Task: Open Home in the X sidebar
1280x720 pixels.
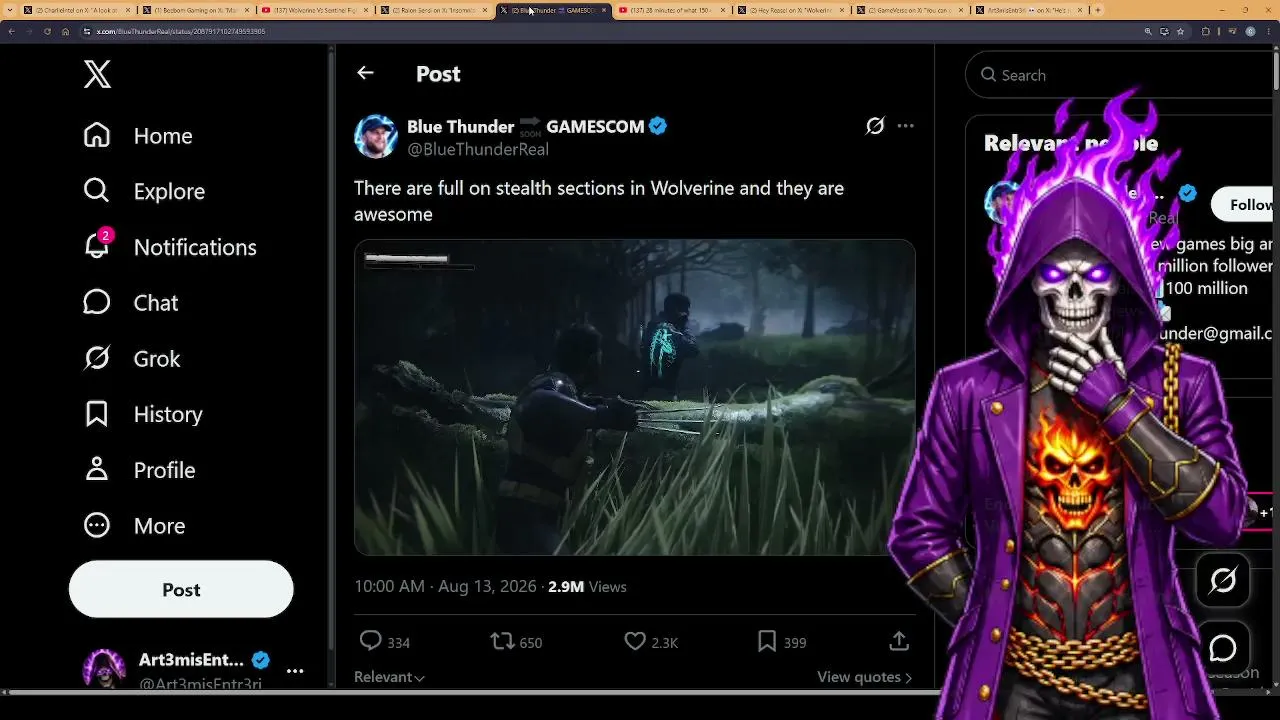Action: click(x=138, y=136)
